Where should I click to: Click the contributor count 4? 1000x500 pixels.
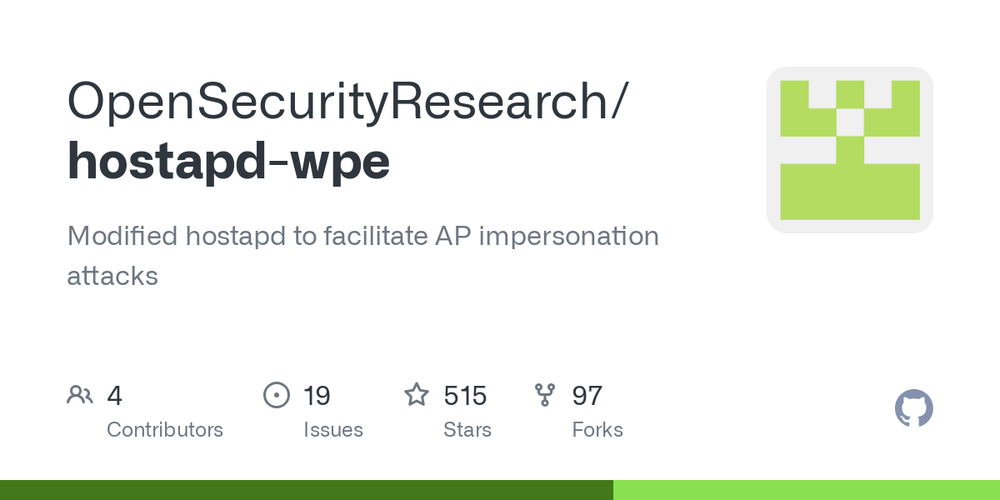114,395
